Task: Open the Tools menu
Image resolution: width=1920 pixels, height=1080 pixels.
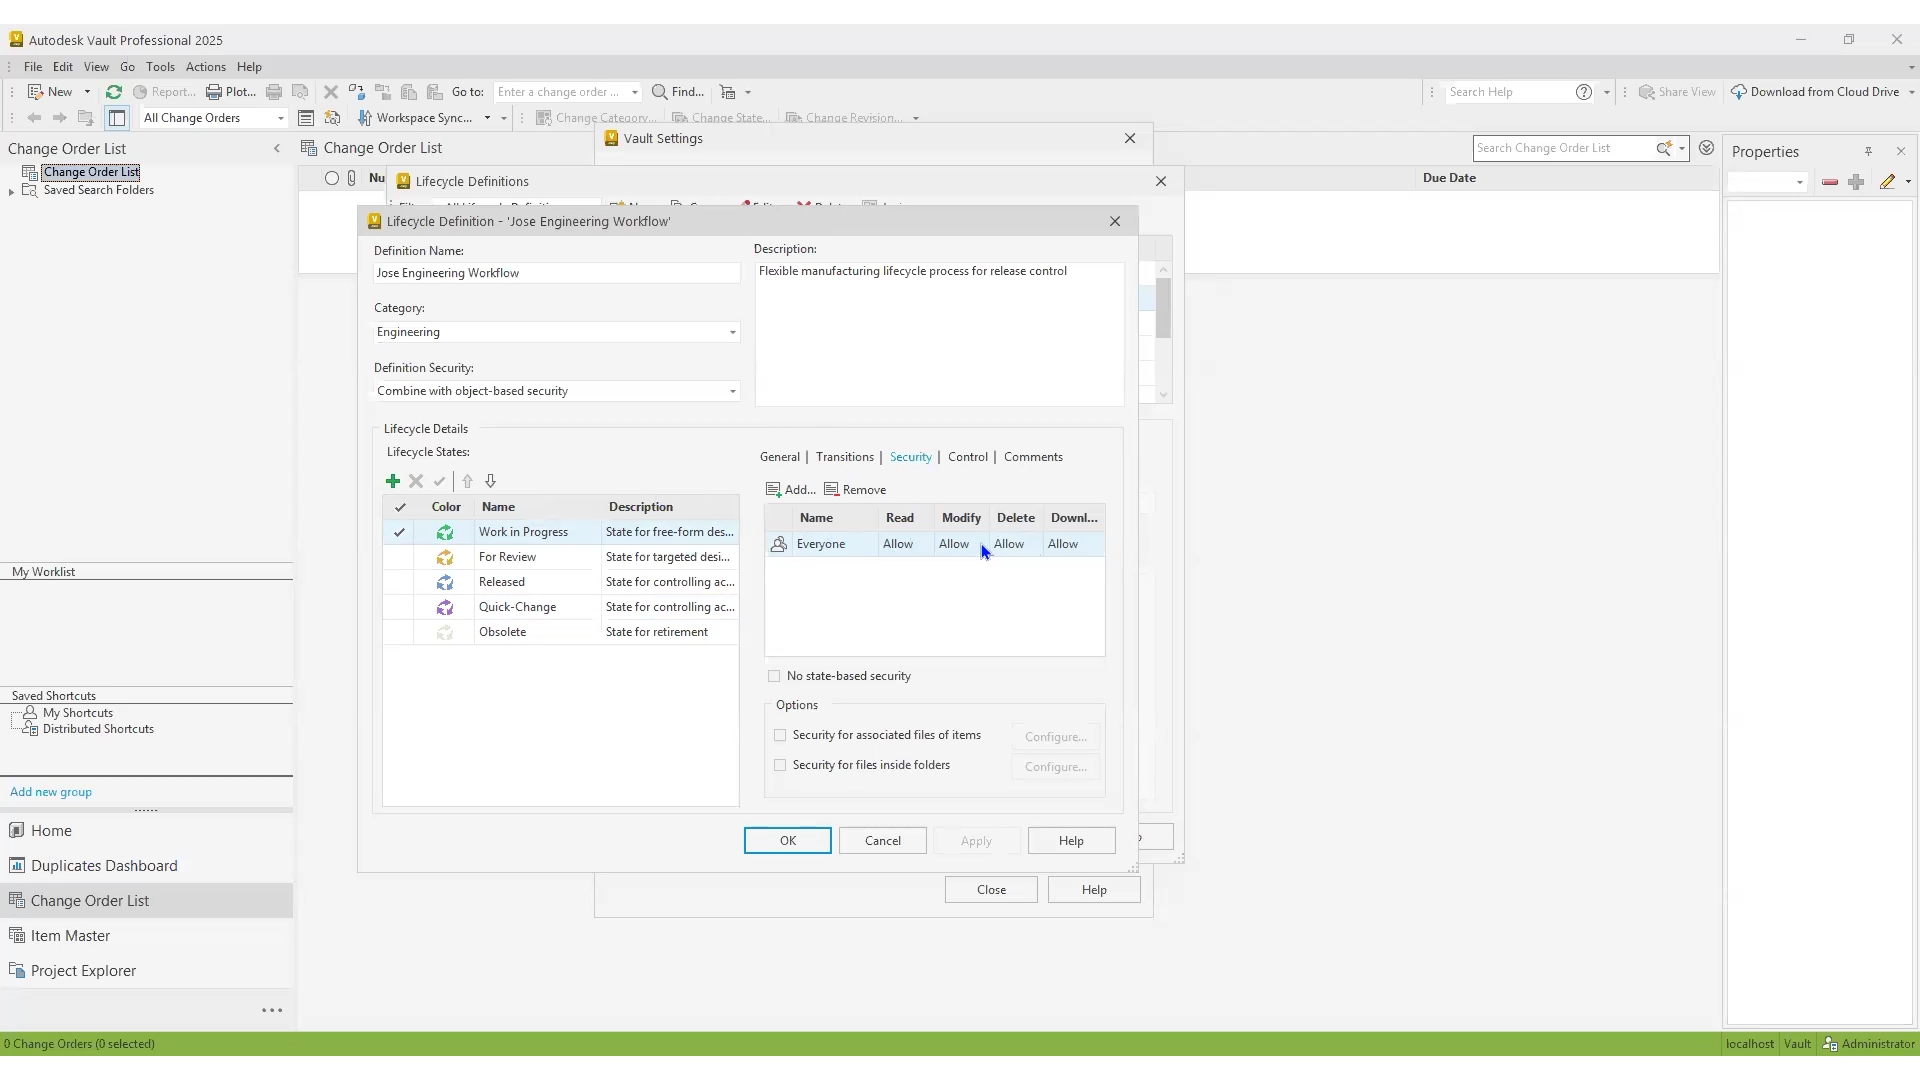Action: tap(160, 67)
